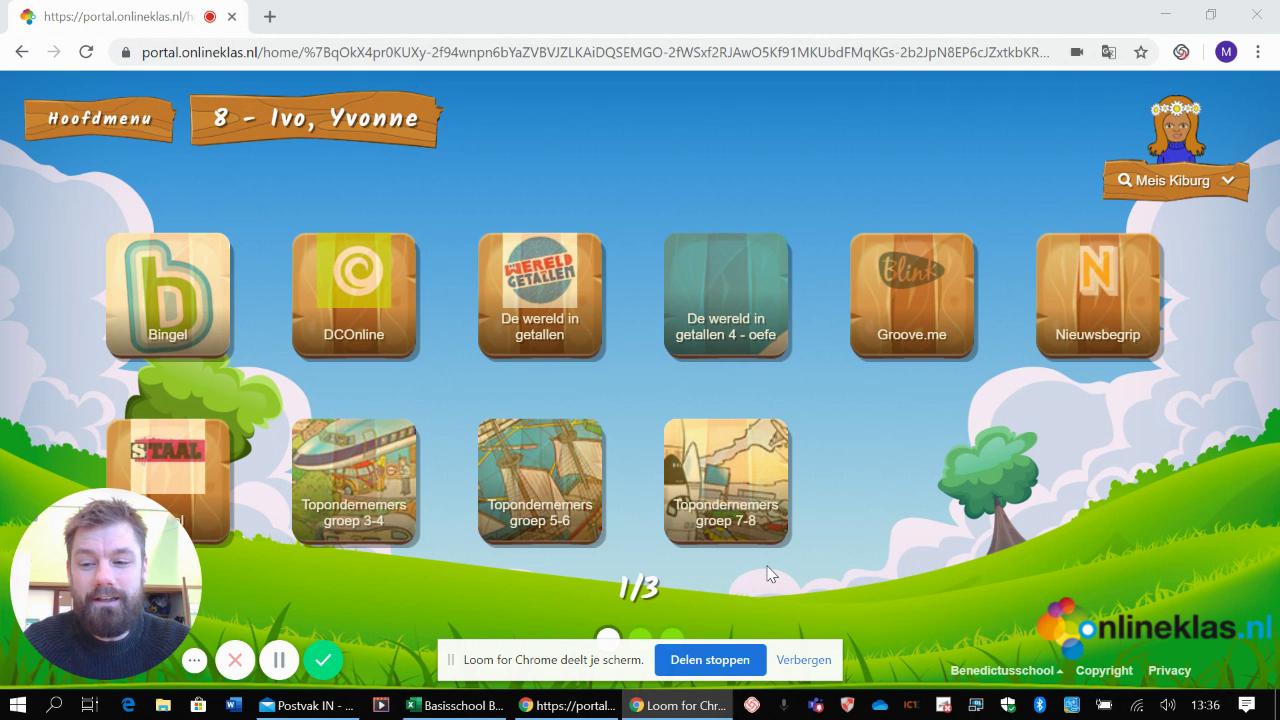The image size is (1280, 720).
Task: Expand the Benedictusschool footer menu
Action: [x=1006, y=671]
